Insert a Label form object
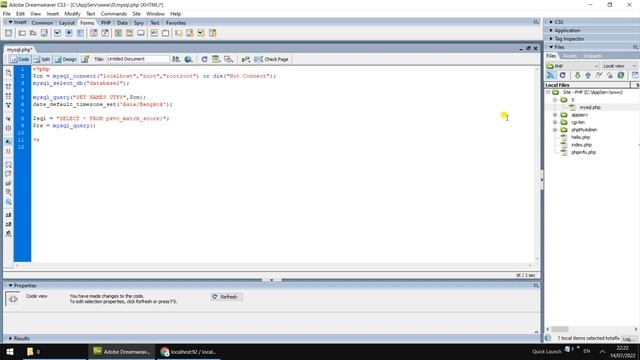The width and height of the screenshot is (640, 360). click(154, 33)
